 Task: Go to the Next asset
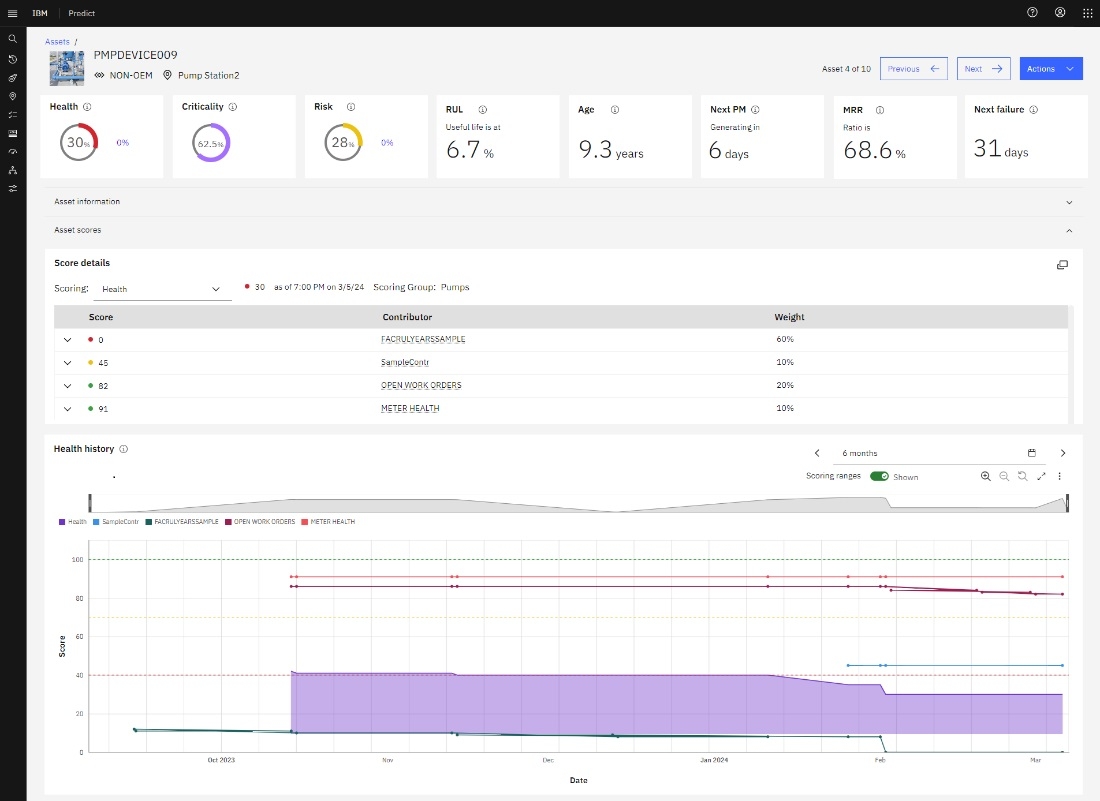click(x=982, y=69)
